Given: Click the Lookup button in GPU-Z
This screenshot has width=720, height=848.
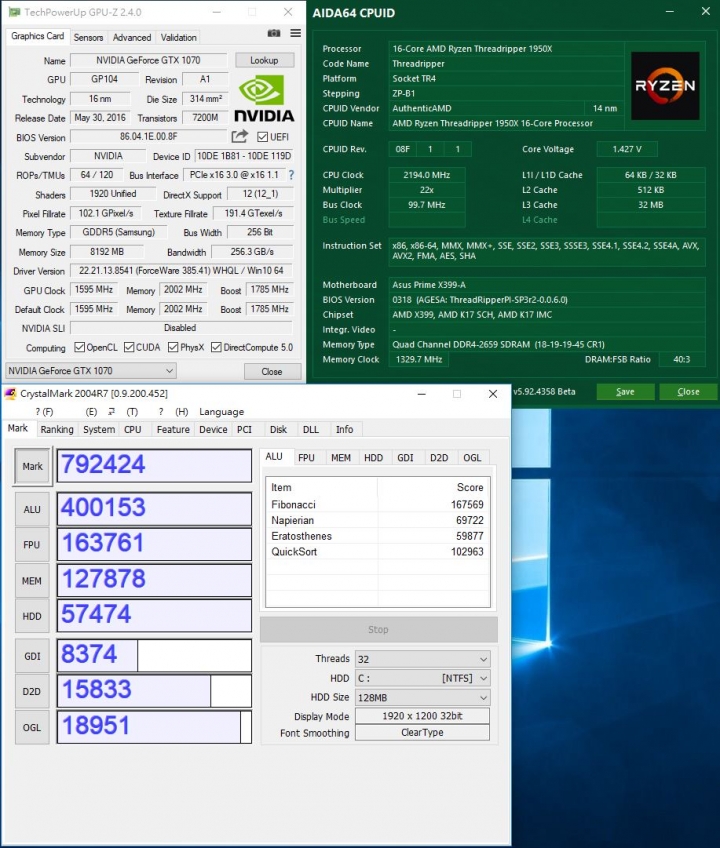Looking at the screenshot, I should click(x=264, y=60).
